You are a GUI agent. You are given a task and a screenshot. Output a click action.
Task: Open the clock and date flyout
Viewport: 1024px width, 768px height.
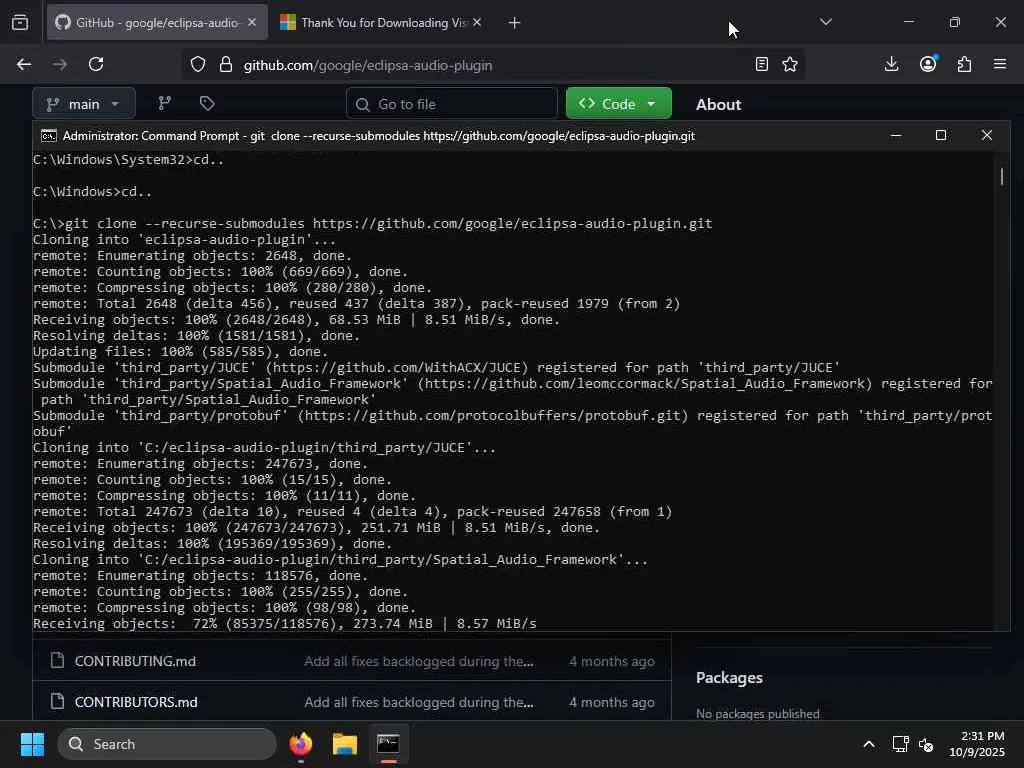pyautogui.click(x=977, y=744)
